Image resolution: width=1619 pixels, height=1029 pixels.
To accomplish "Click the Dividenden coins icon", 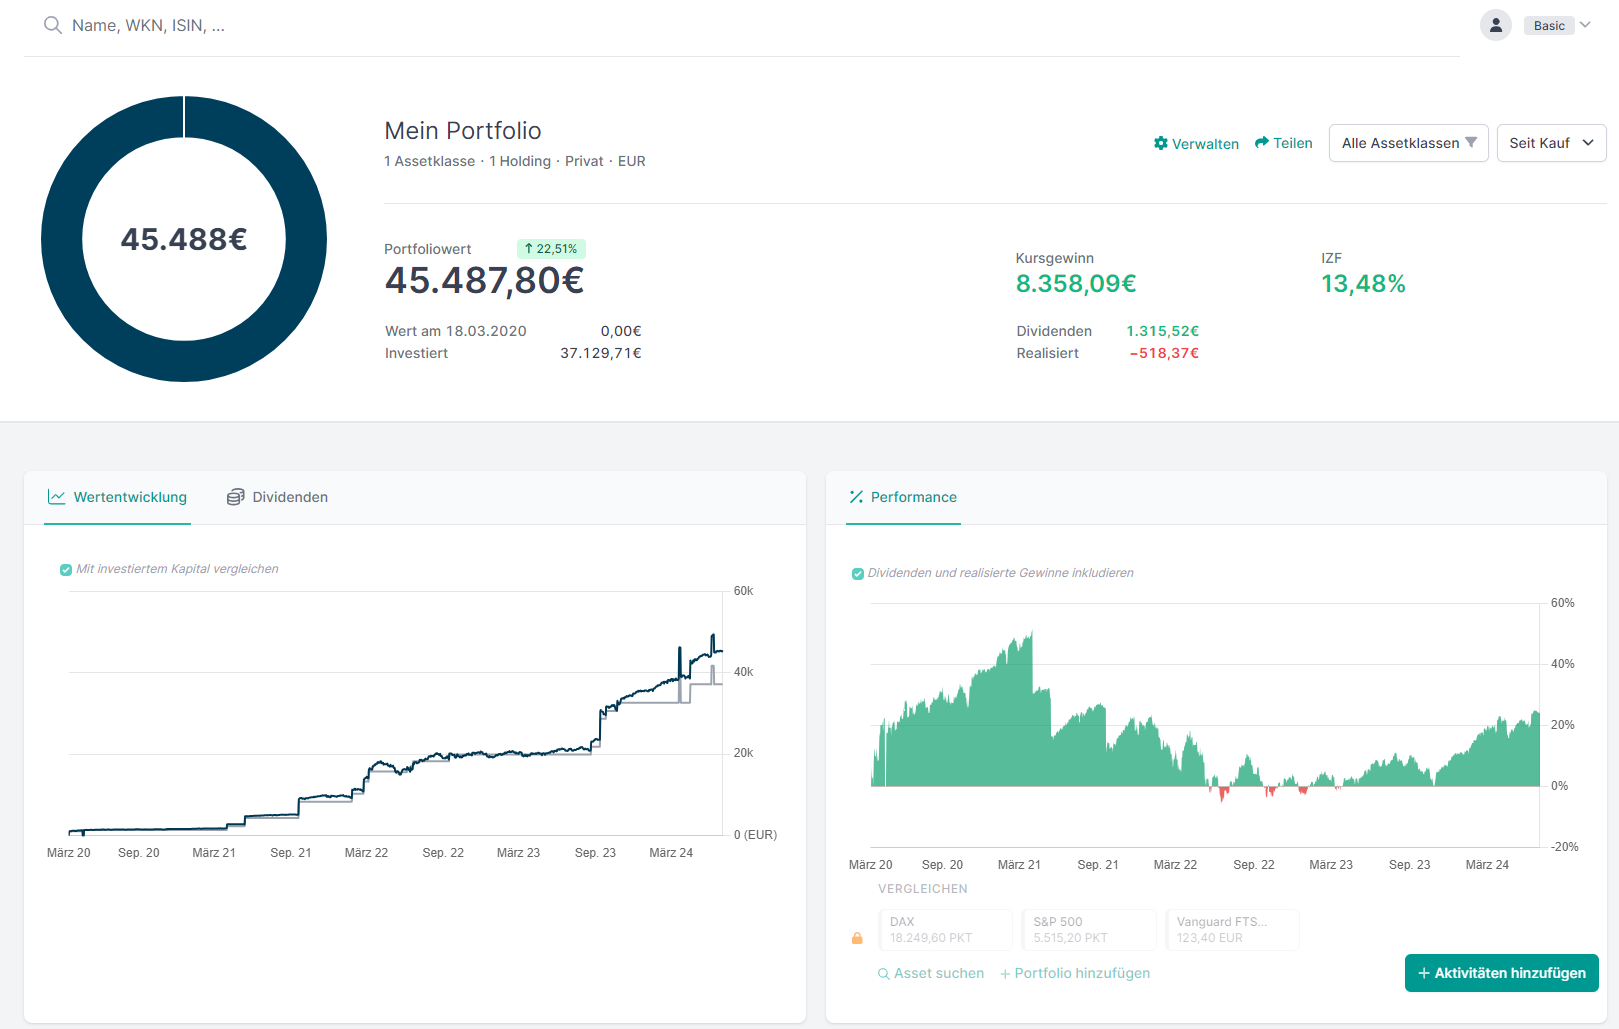I will (235, 497).
